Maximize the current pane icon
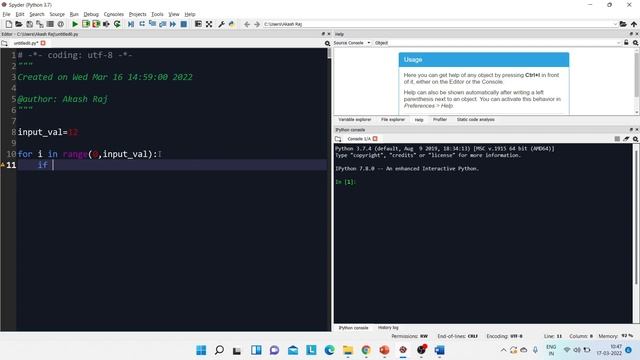 (x=198, y=24)
